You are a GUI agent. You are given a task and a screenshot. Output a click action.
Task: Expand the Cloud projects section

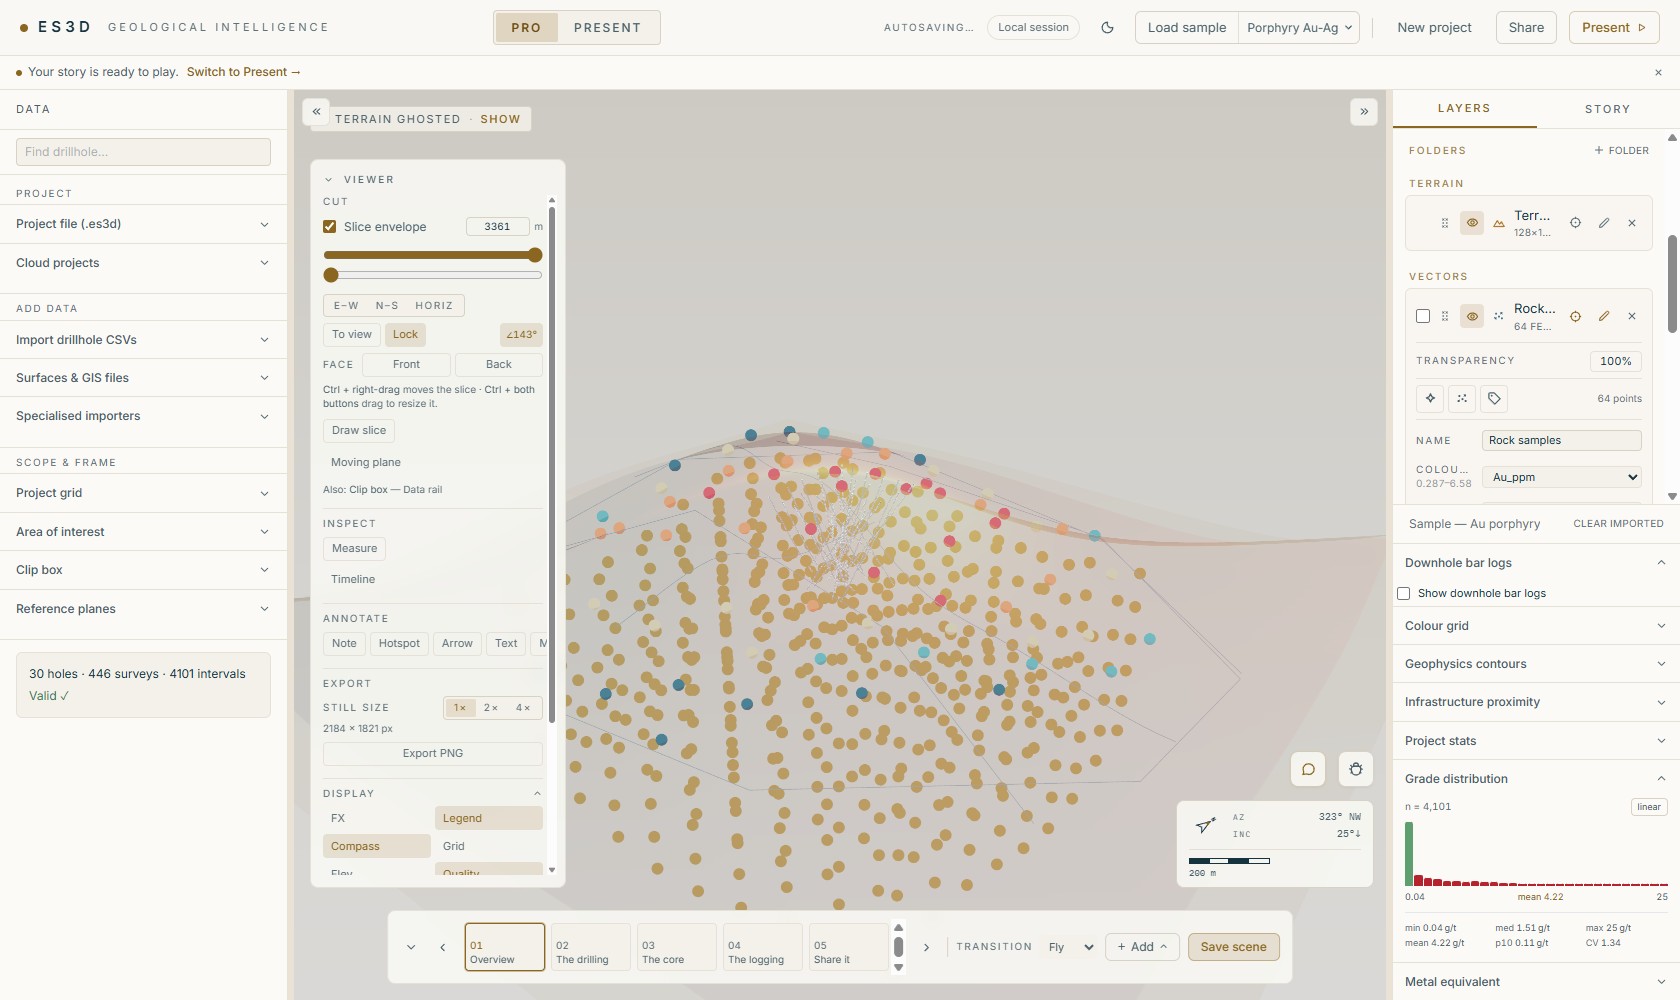coord(143,263)
